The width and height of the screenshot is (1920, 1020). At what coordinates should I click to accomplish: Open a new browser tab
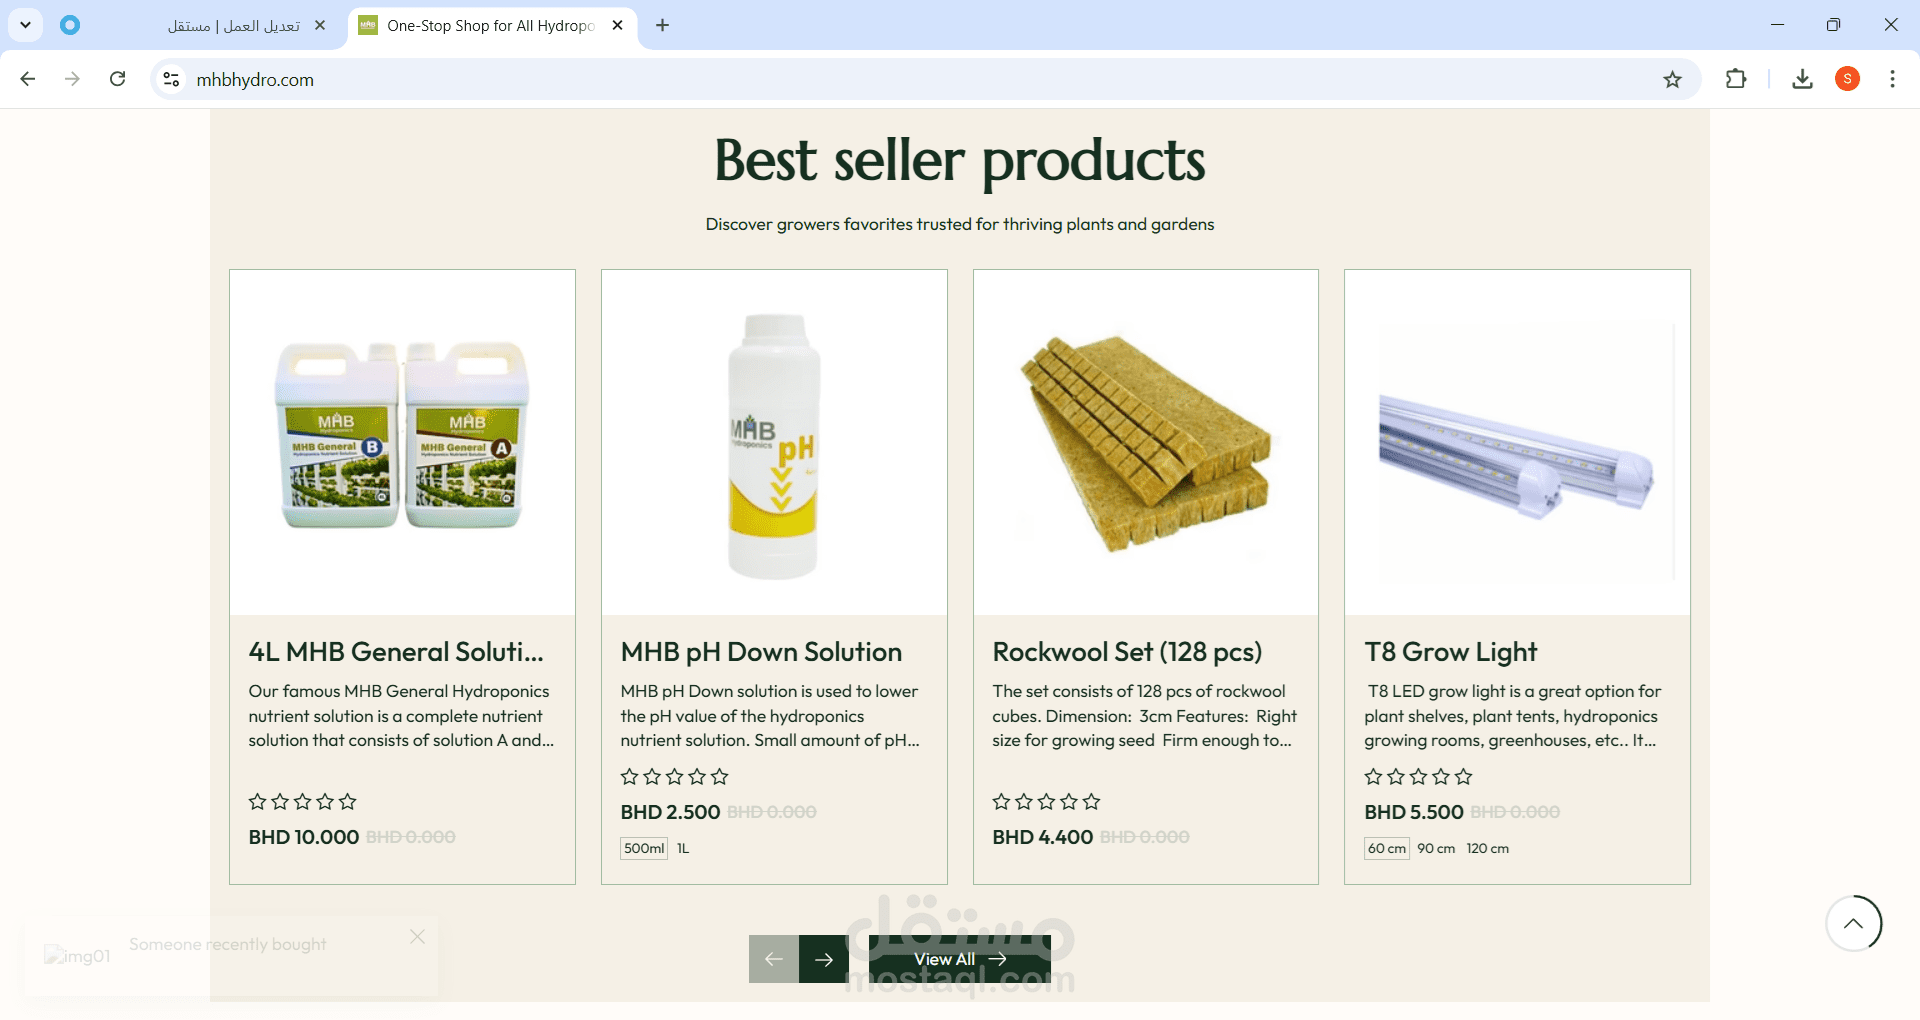[x=662, y=25]
